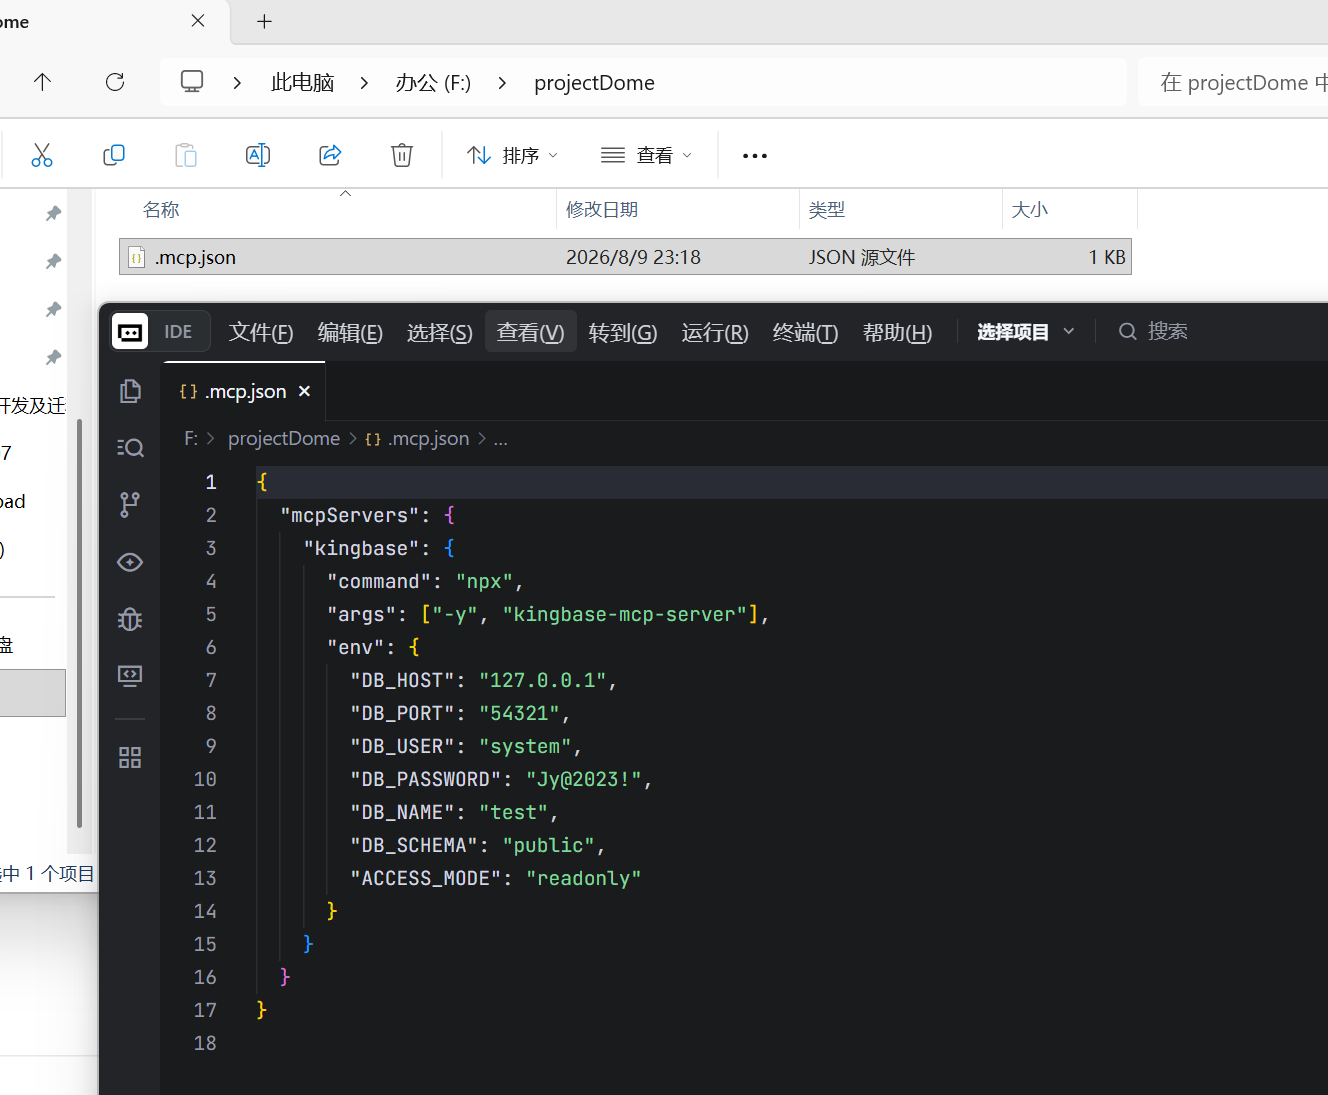Viewport: 1328px width, 1095px height.
Task: Sort by 修改日期 column header
Action: (602, 210)
